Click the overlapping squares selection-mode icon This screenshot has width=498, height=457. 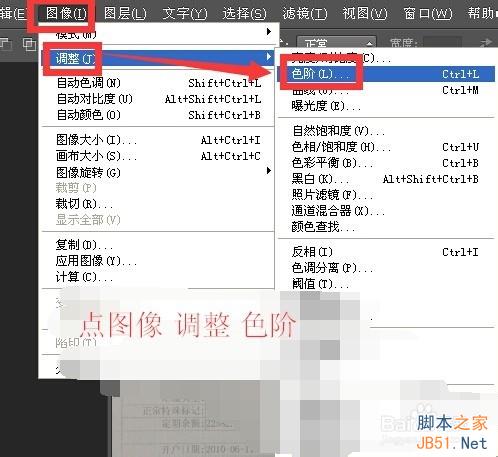(29, 44)
